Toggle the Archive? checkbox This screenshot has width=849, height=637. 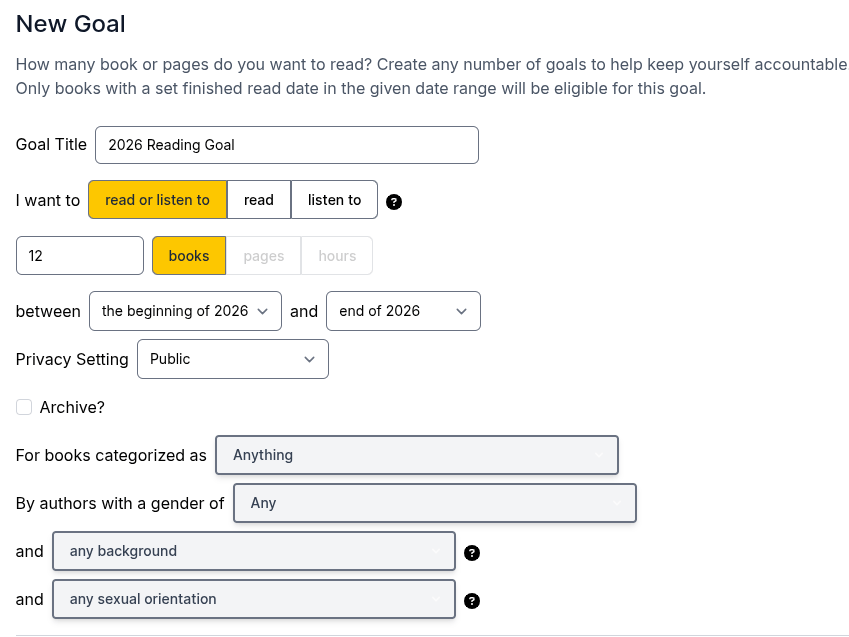tap(24, 407)
